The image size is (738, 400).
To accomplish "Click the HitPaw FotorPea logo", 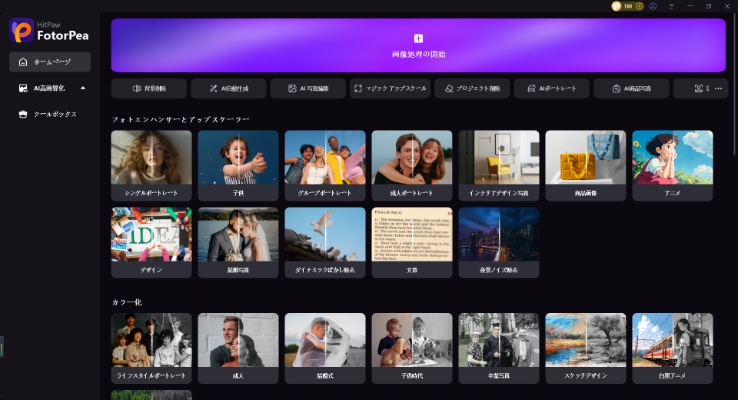I will point(49,31).
